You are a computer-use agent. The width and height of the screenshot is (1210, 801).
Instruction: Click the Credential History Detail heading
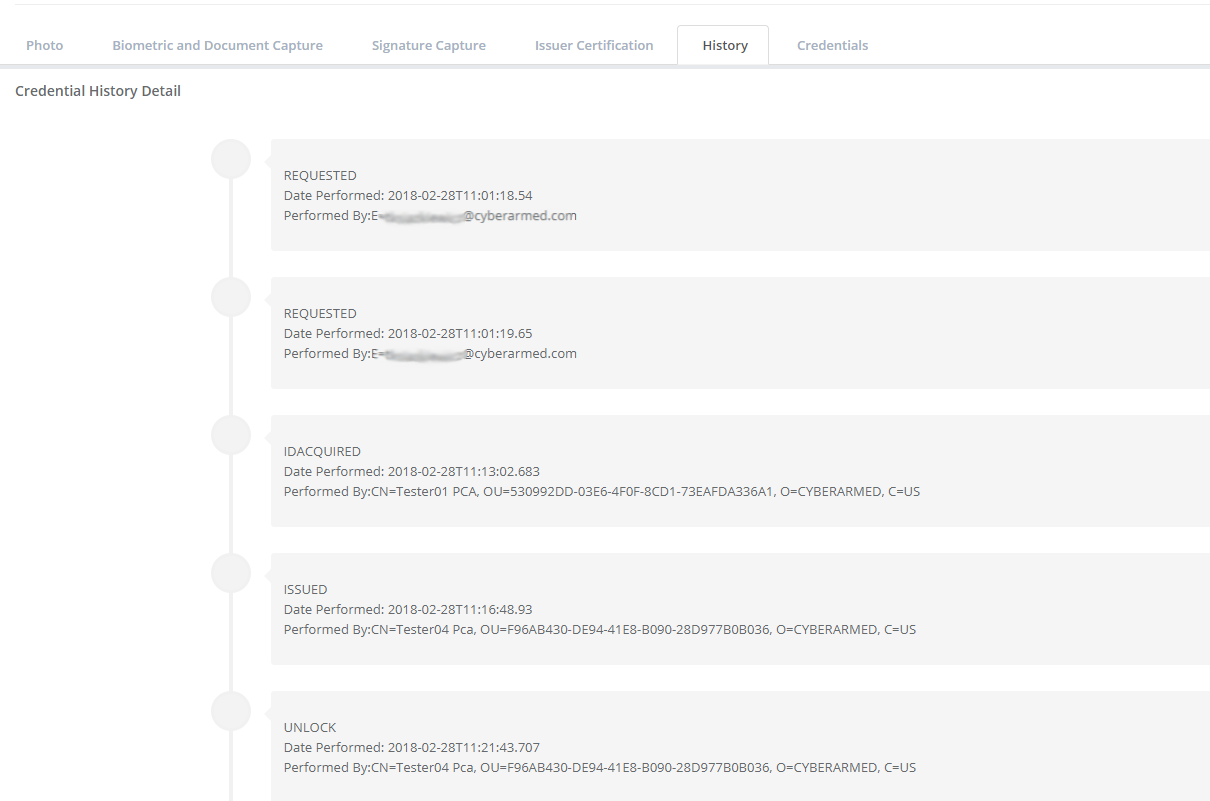tap(98, 91)
